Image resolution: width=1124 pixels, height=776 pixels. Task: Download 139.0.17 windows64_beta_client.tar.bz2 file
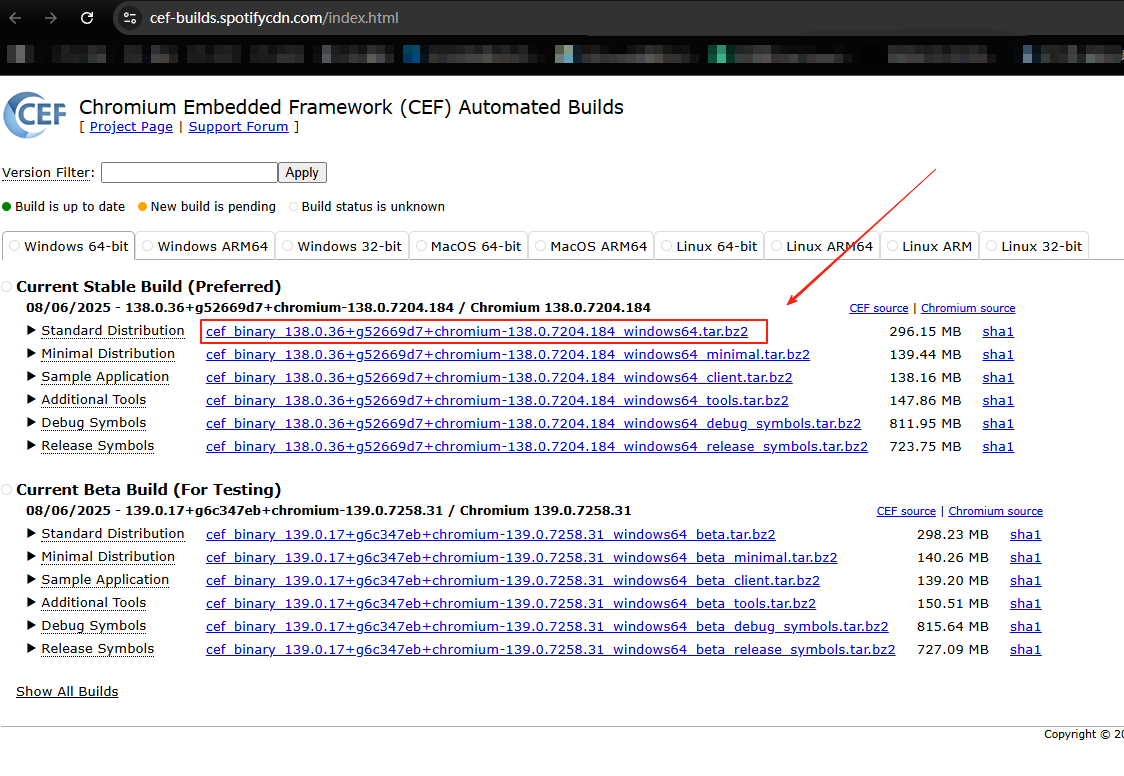pos(513,580)
